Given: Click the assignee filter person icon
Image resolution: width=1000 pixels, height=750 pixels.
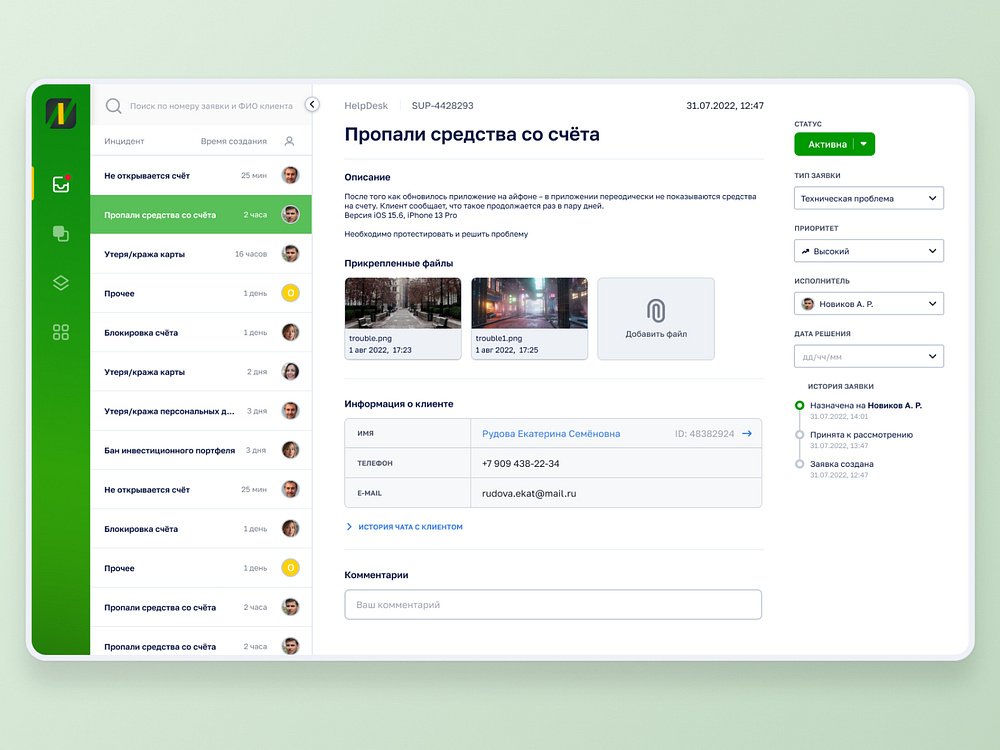Looking at the screenshot, I should 289,142.
